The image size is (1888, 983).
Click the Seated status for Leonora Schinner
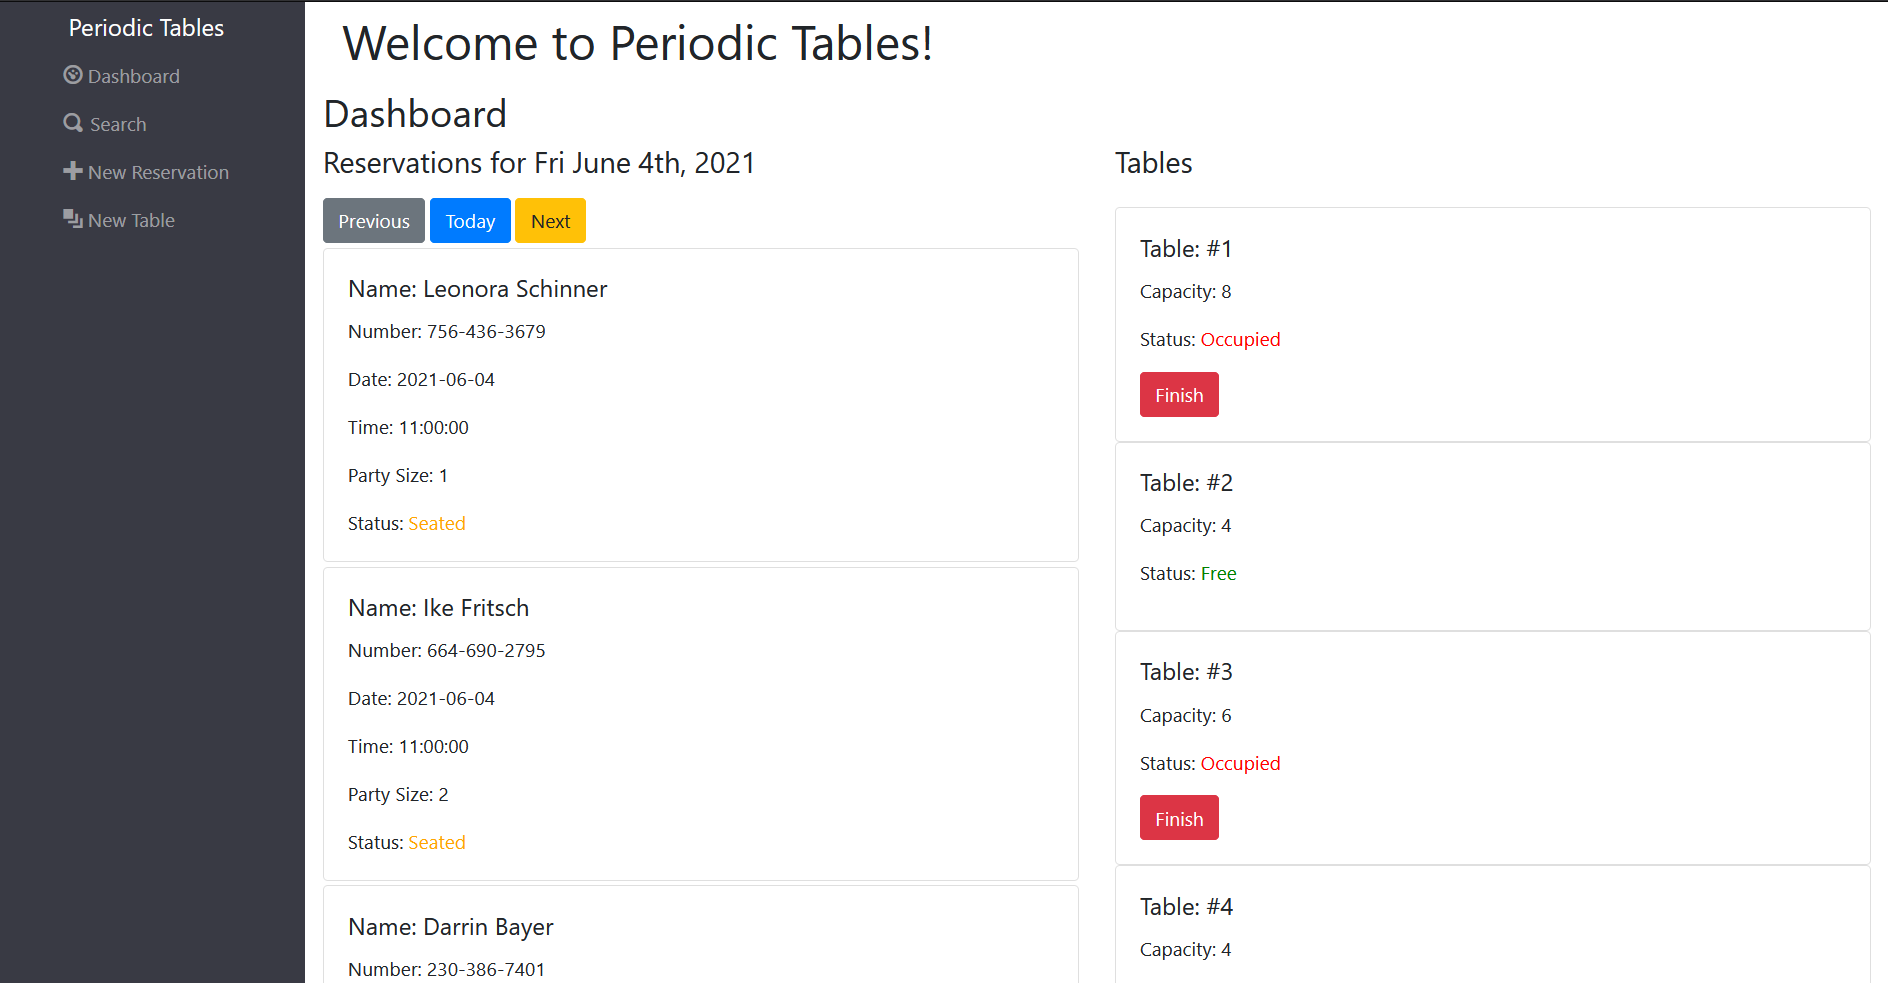pos(436,522)
